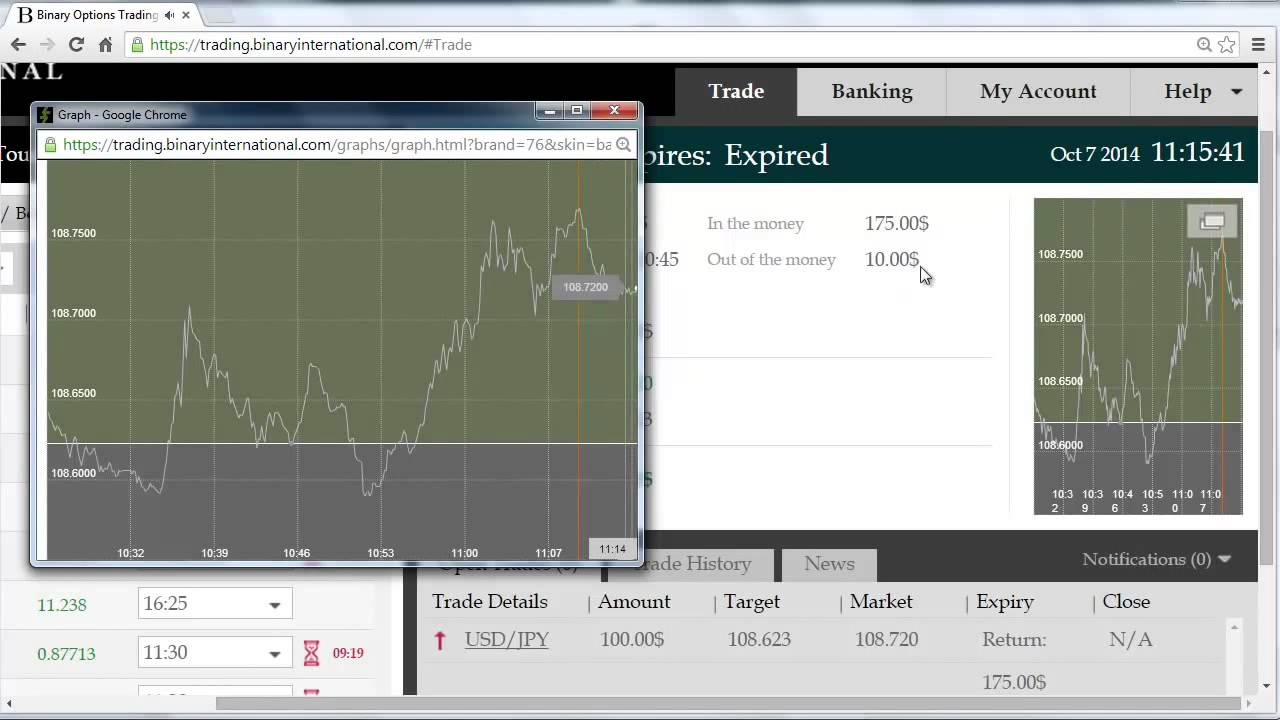Click the Oct 7 2014 date

point(1095,155)
